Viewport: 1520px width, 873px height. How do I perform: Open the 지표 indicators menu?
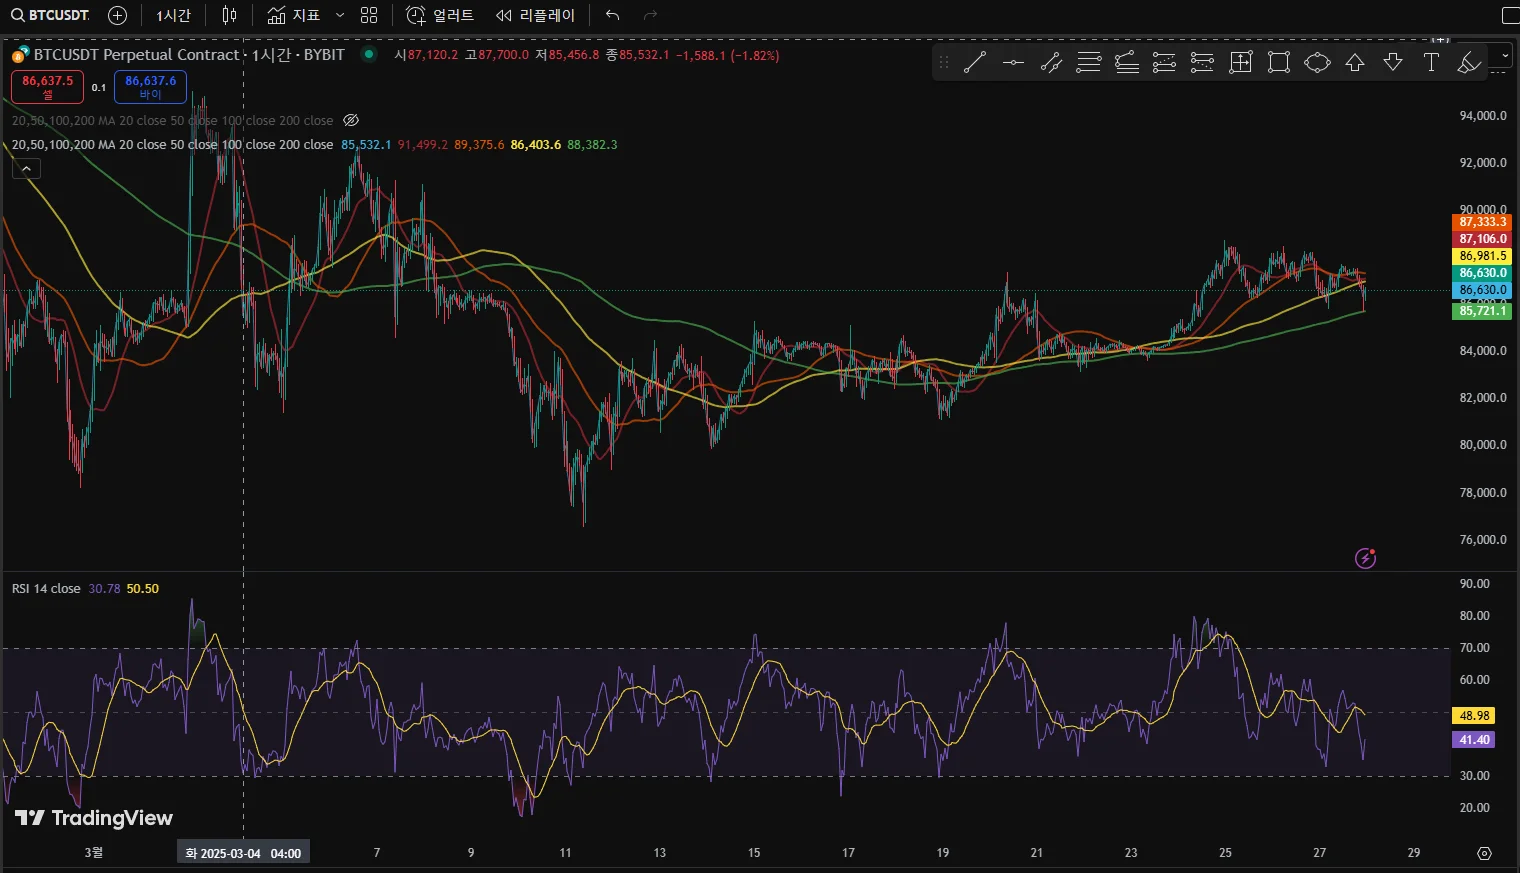click(294, 15)
